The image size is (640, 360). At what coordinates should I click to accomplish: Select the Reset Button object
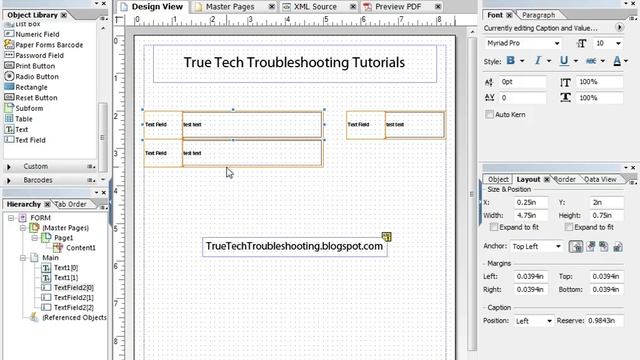coord(31,98)
